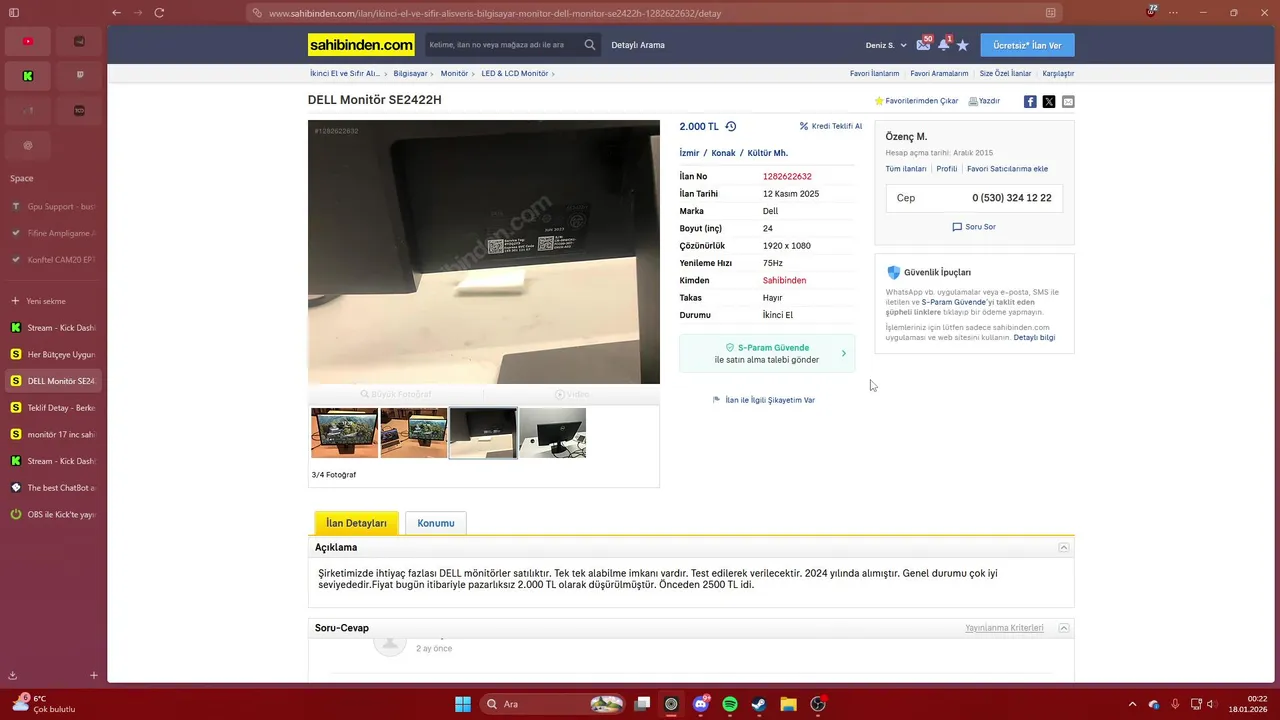Open Karşılaştır menu link

pyautogui.click(x=1058, y=73)
